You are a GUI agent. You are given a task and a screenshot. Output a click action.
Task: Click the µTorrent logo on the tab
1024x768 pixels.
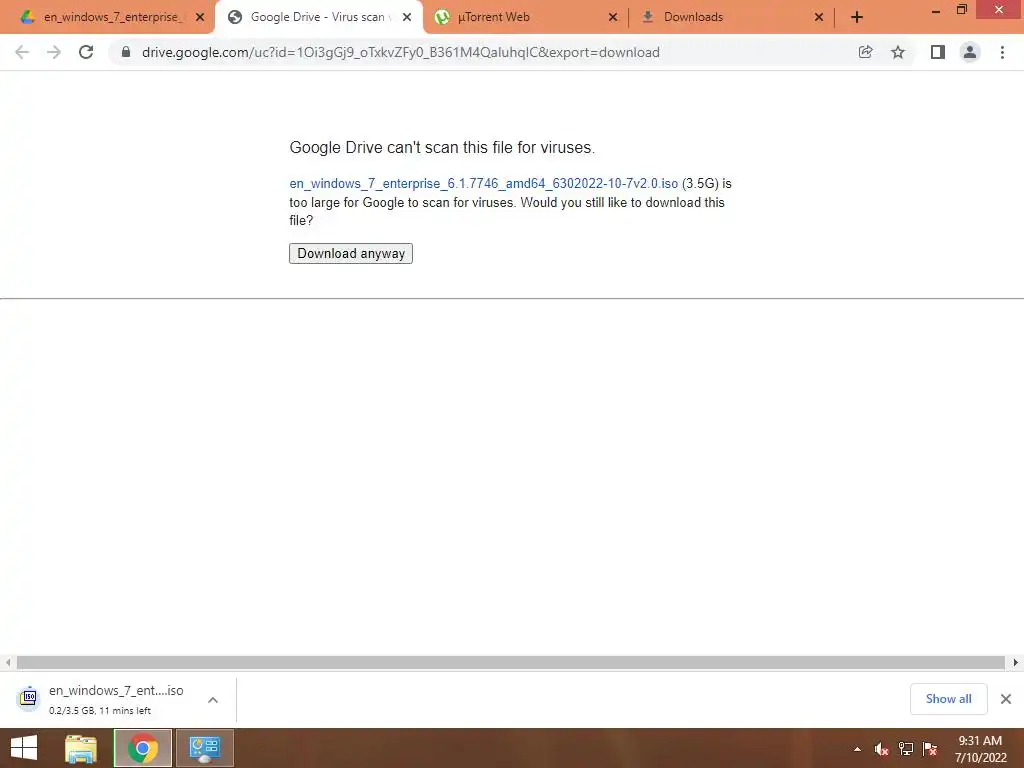point(442,18)
